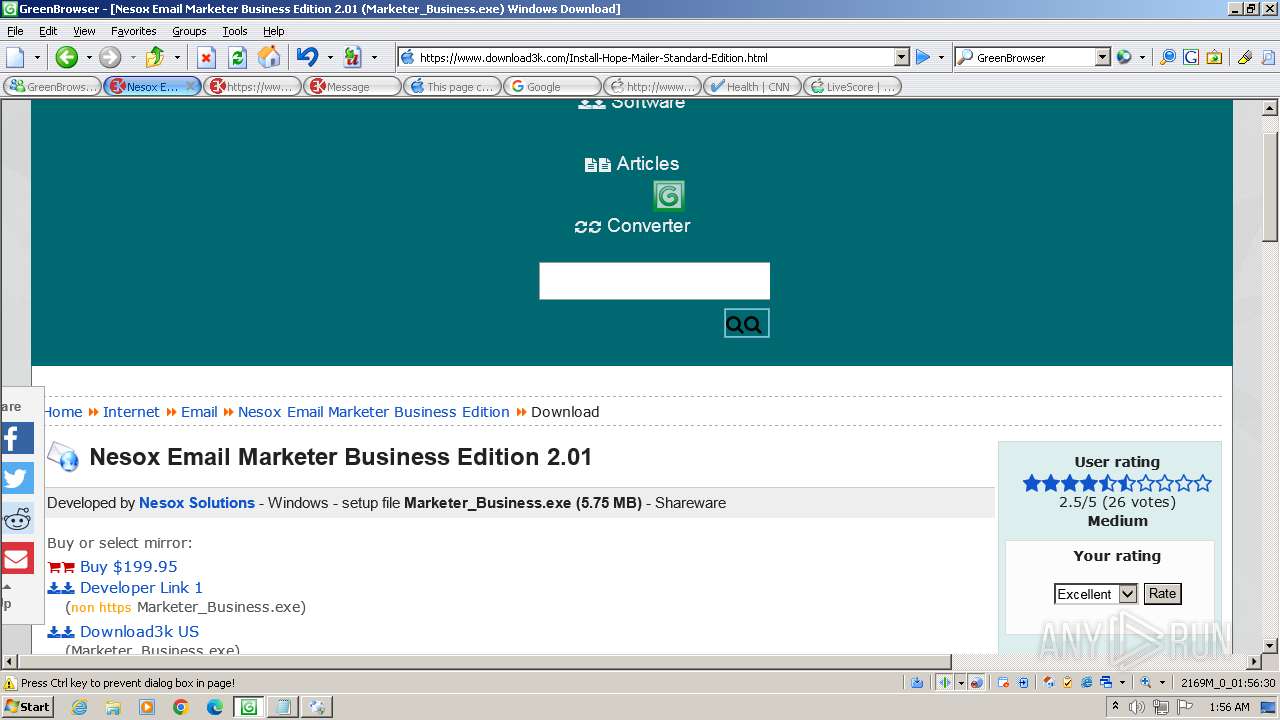Screen dimensions: 1280x720
Task: Open the Download3k US mirror link
Action: [139, 631]
